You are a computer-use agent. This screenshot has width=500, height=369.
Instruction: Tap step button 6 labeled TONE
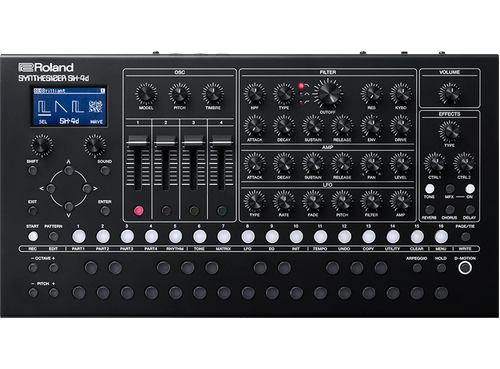(x=199, y=236)
